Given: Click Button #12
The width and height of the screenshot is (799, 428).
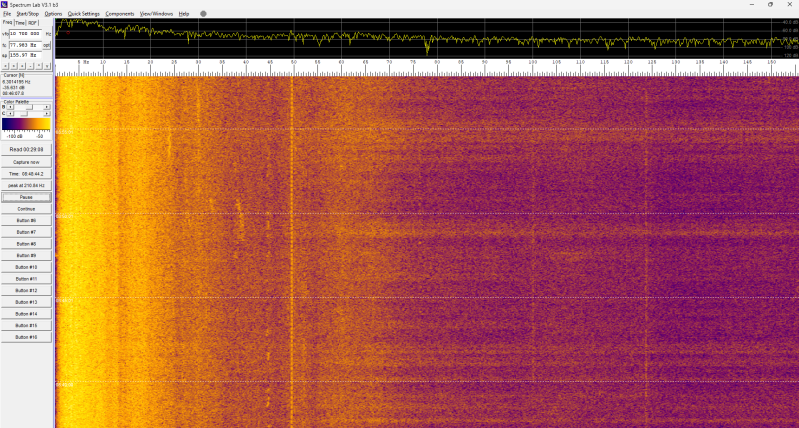Looking at the screenshot, I should pyautogui.click(x=26, y=290).
